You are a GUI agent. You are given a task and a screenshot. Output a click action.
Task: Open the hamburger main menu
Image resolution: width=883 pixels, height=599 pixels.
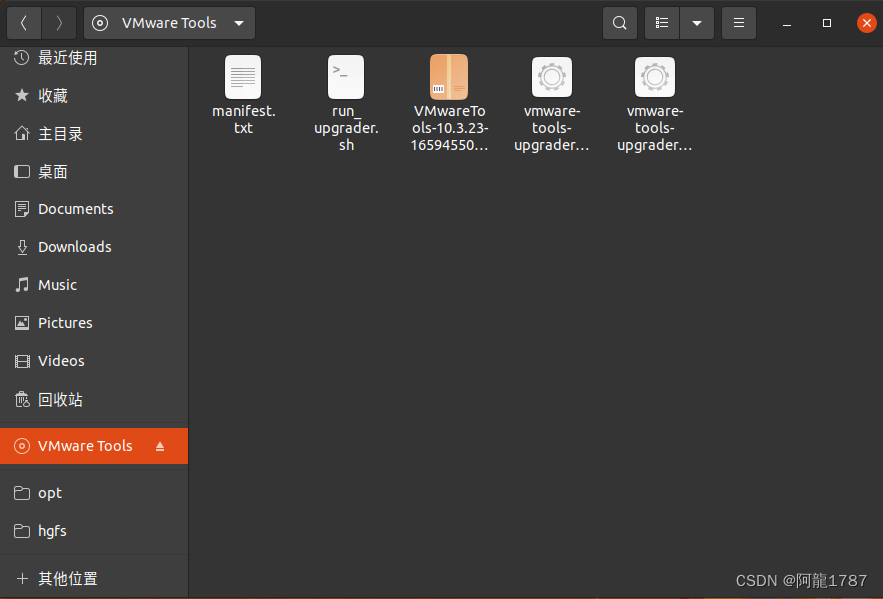739,23
